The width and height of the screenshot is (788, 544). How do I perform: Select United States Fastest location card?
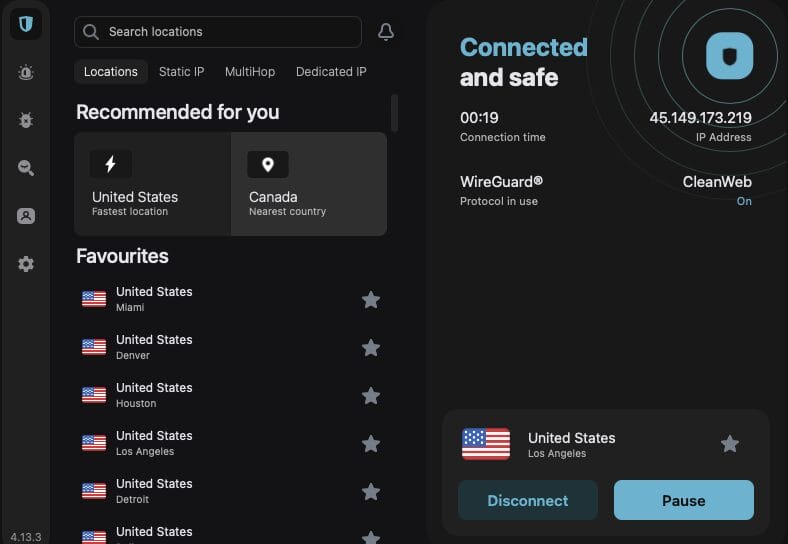point(153,184)
